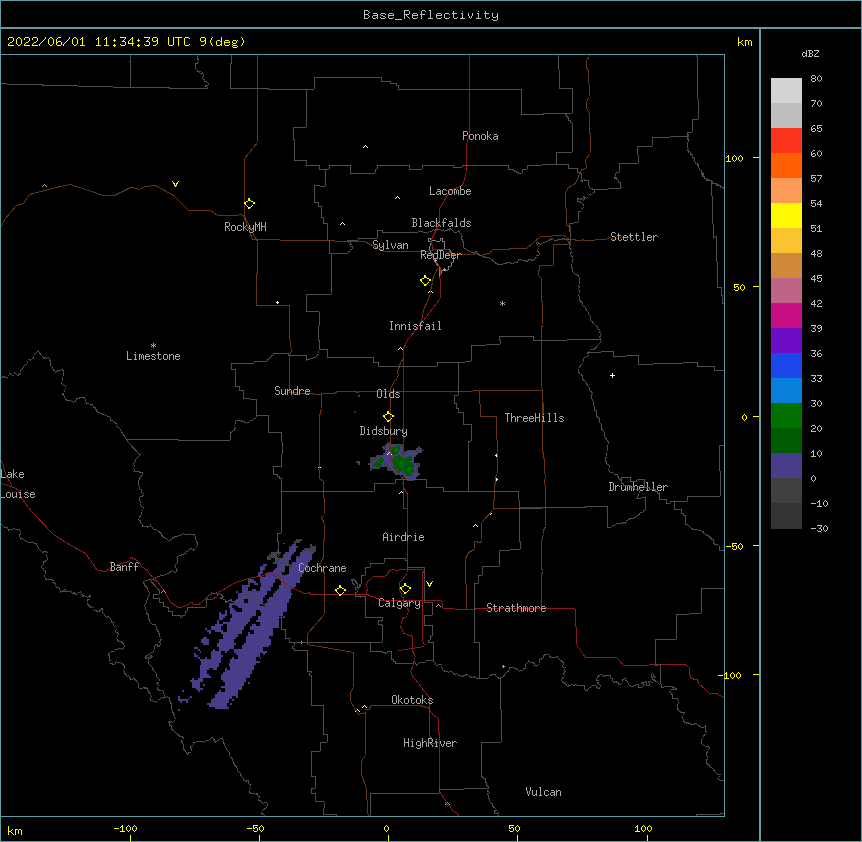Select the magenta swatch between 42 and 39 dBZ
The width and height of the screenshot is (862, 842).
click(786, 315)
